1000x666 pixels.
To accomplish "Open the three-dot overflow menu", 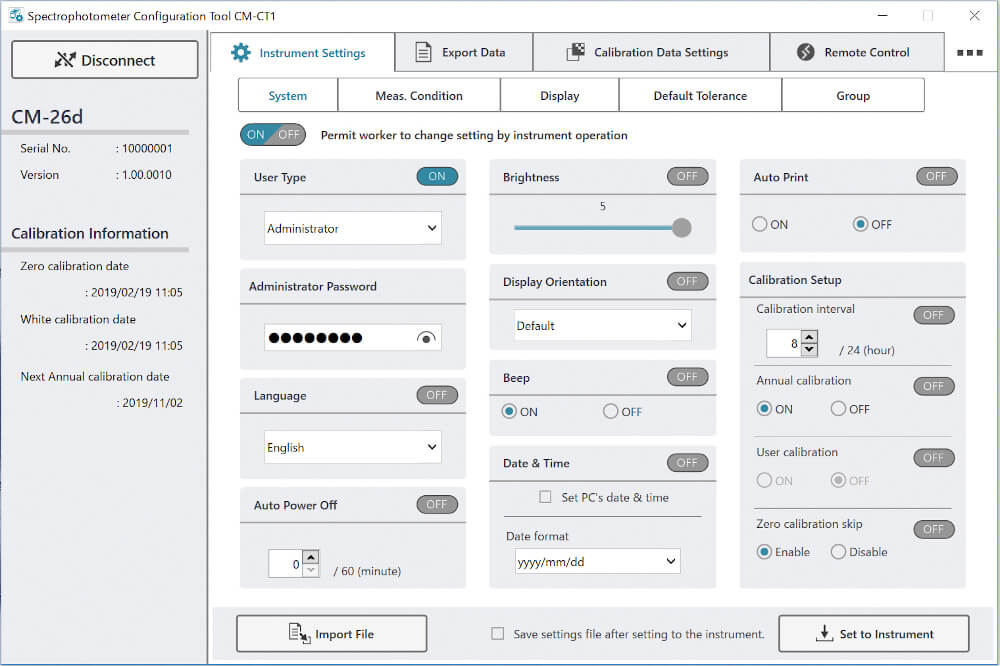I will pyautogui.click(x=969, y=53).
